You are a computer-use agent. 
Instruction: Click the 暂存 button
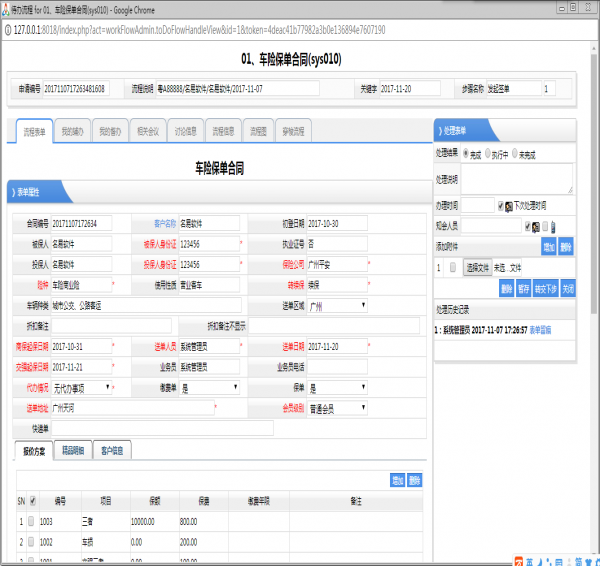tap(524, 288)
